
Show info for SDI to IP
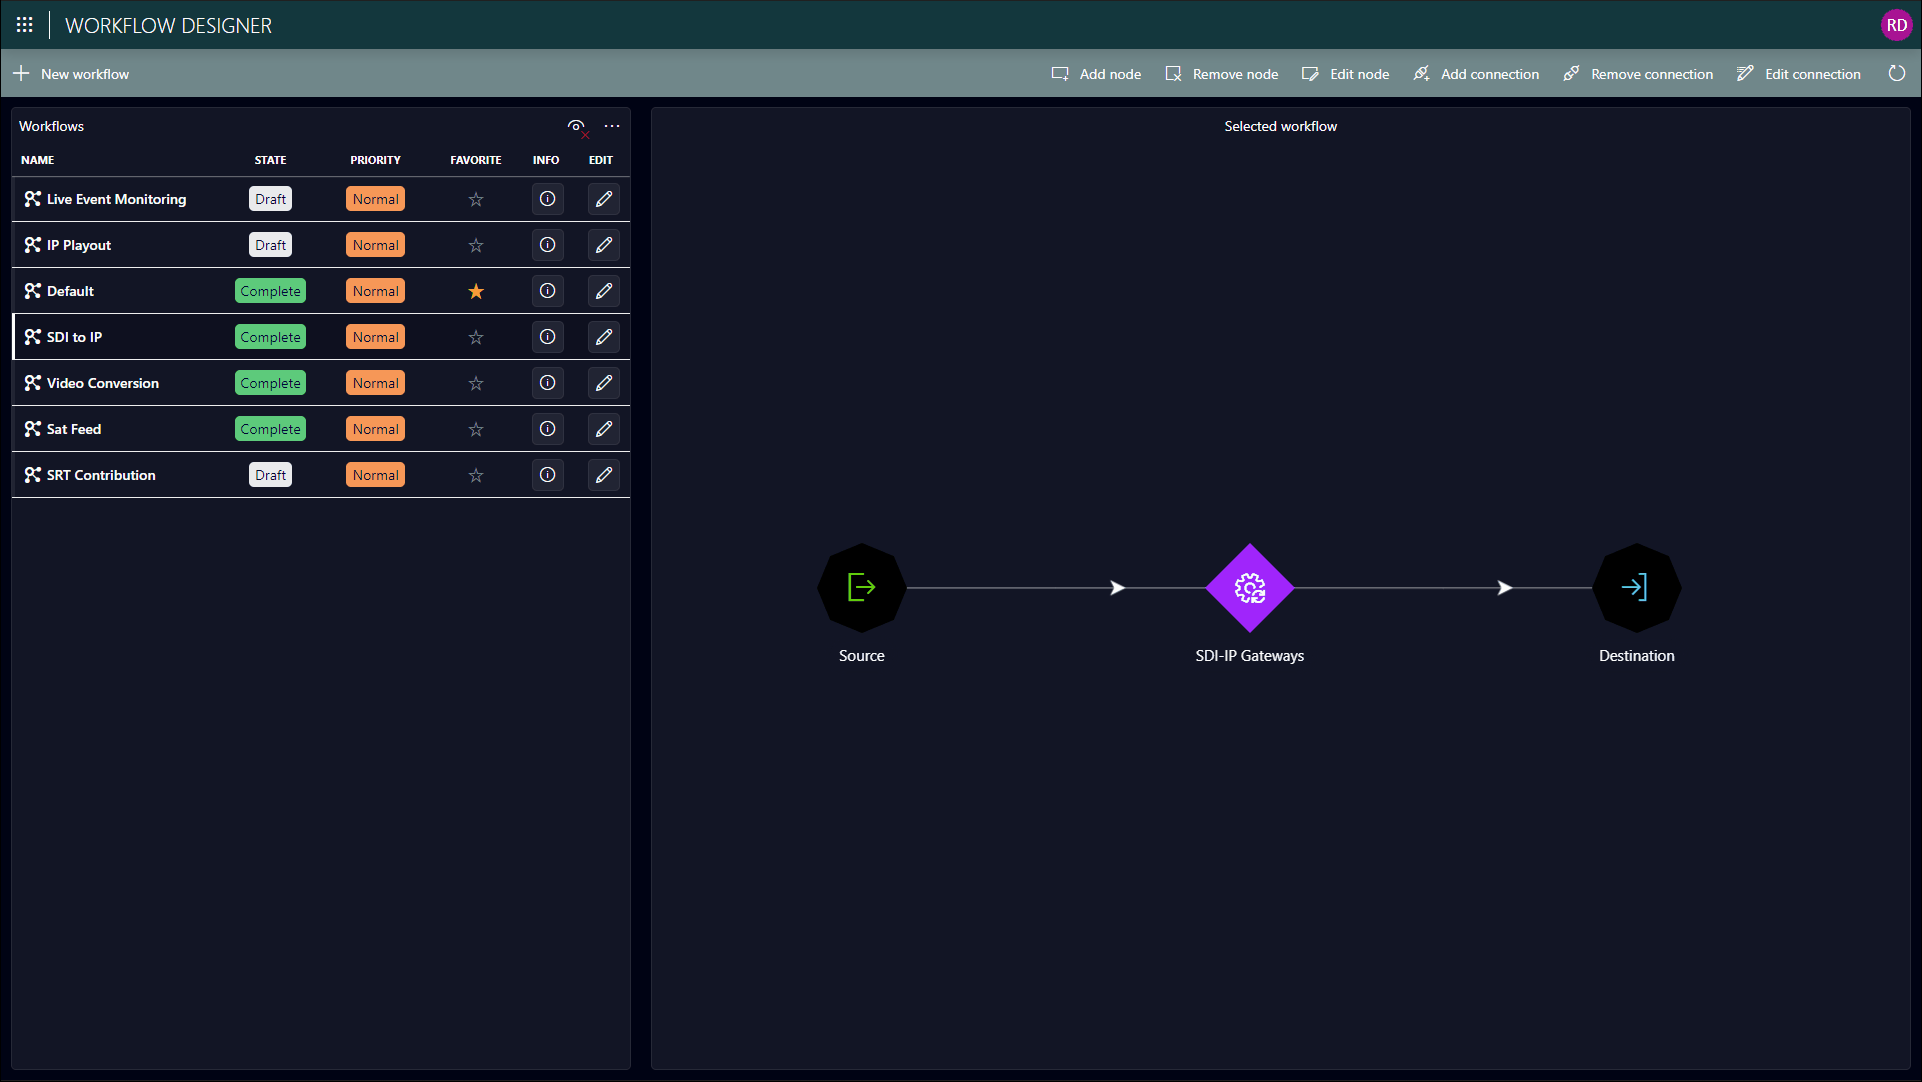547,337
